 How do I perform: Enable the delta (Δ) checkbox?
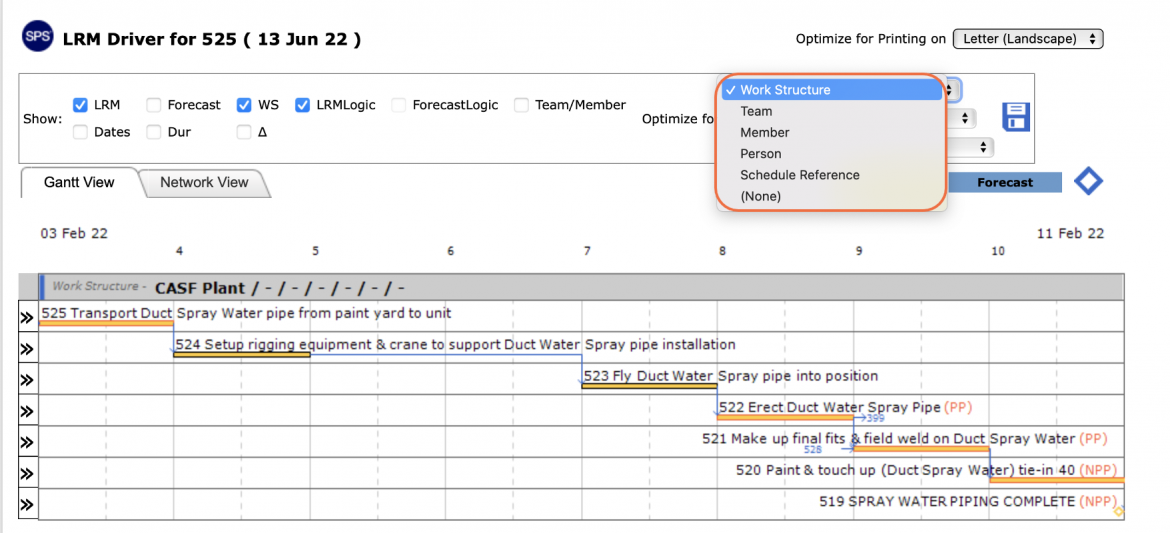point(244,132)
